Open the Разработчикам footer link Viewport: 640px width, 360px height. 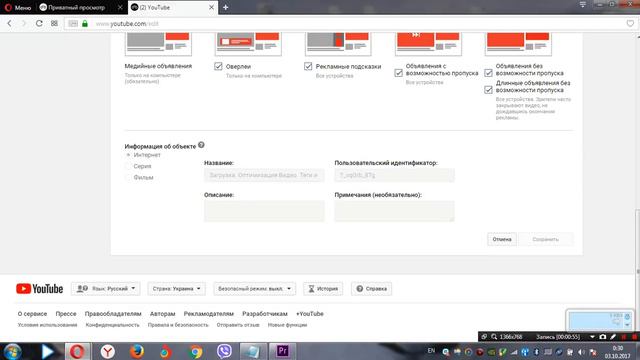(x=265, y=314)
